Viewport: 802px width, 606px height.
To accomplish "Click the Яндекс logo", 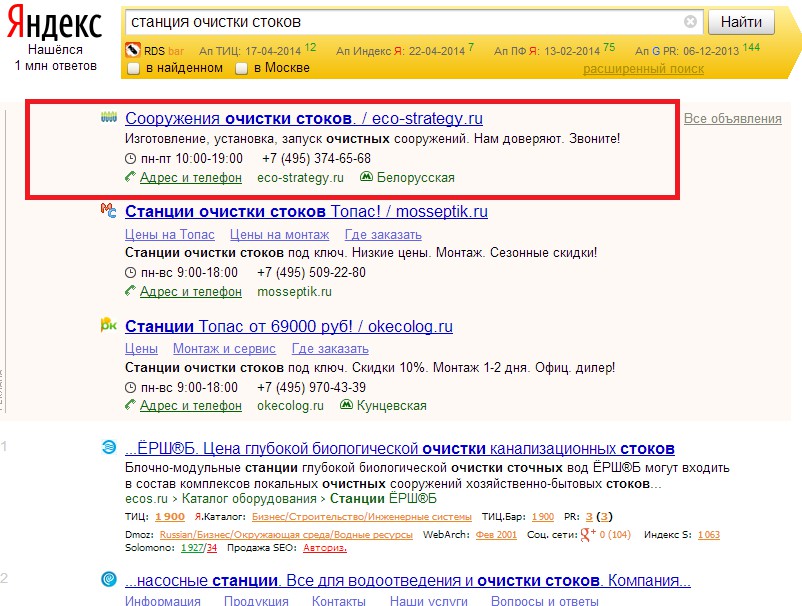I will (x=55, y=23).
